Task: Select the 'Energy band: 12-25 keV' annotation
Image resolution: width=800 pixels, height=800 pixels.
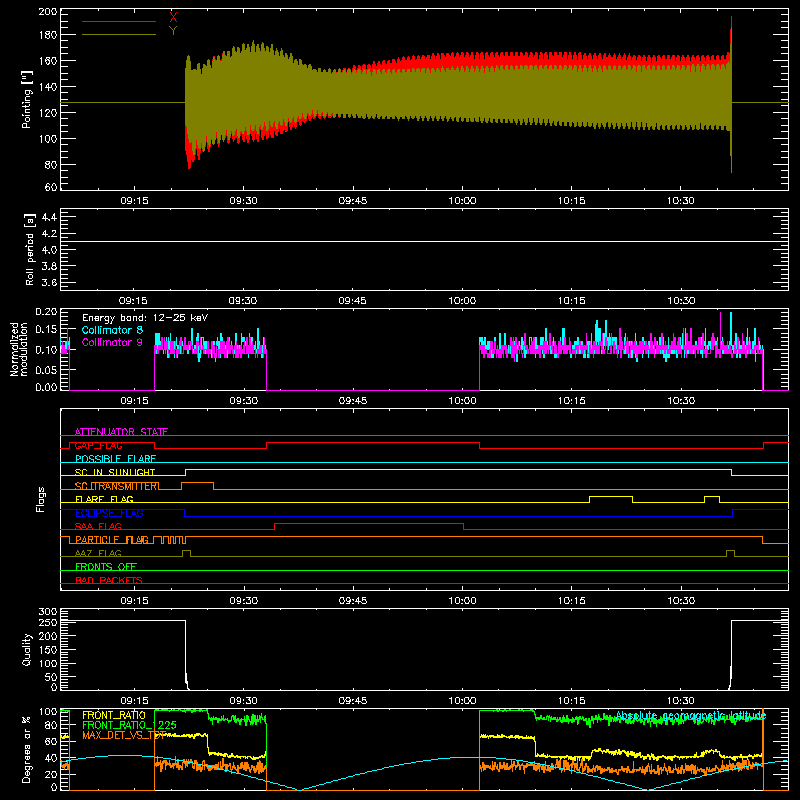Action: [145, 318]
